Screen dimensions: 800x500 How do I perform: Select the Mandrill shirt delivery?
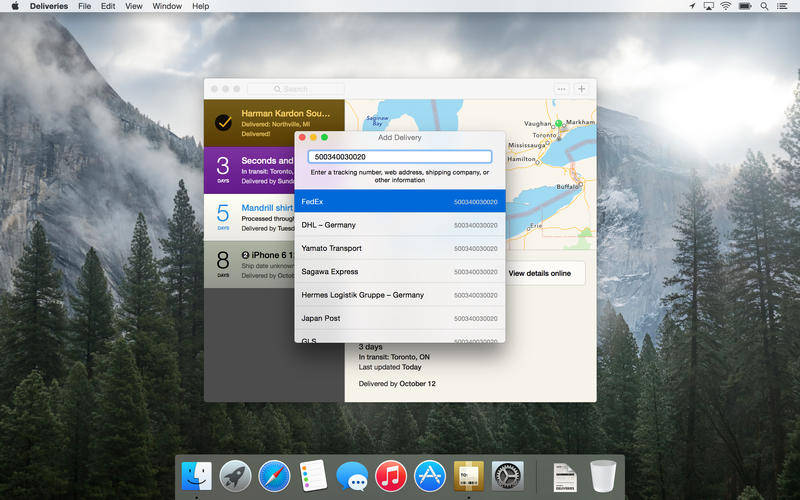point(249,217)
